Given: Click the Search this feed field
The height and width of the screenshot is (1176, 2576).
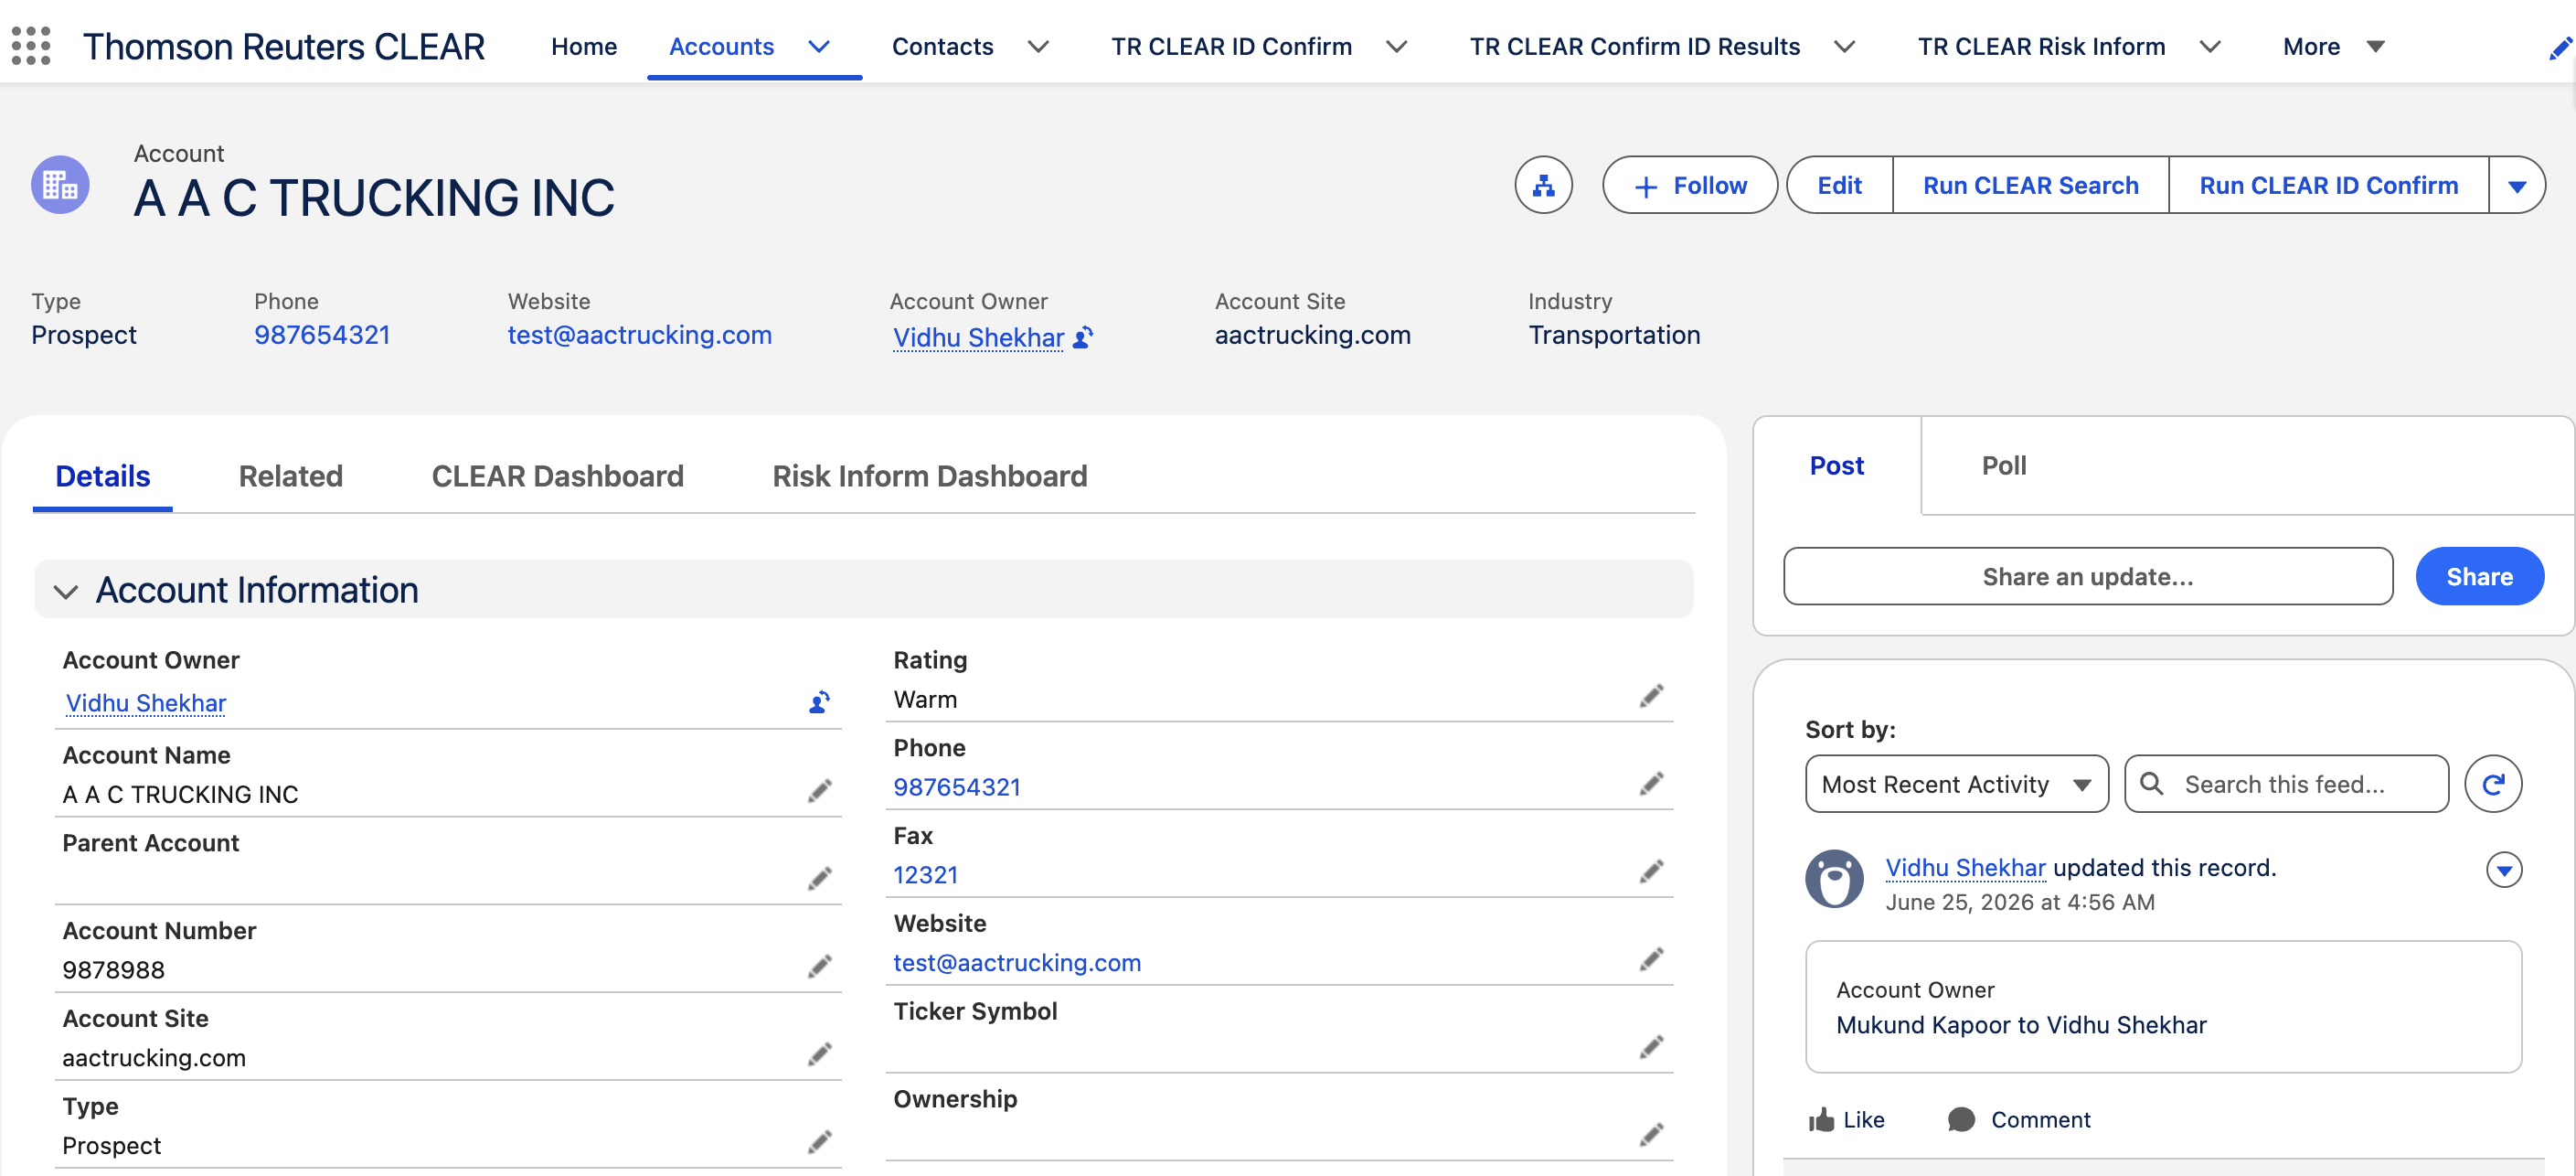Looking at the screenshot, I should [x=2286, y=784].
